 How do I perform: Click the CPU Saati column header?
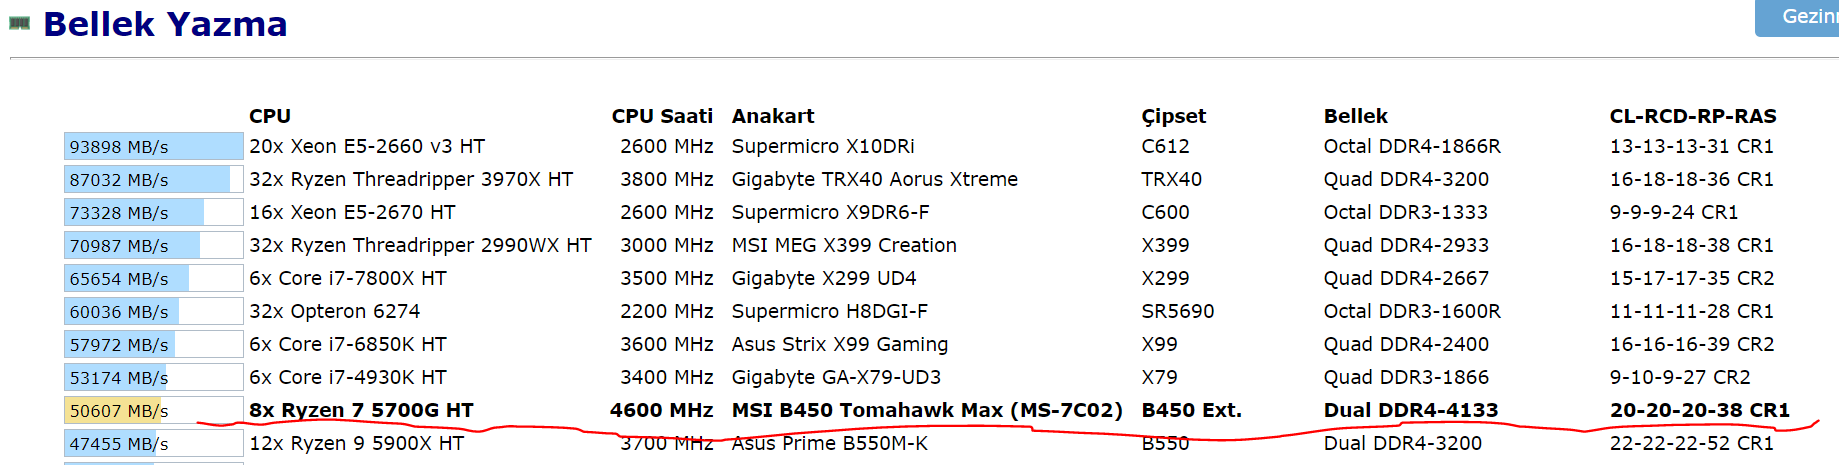(662, 116)
